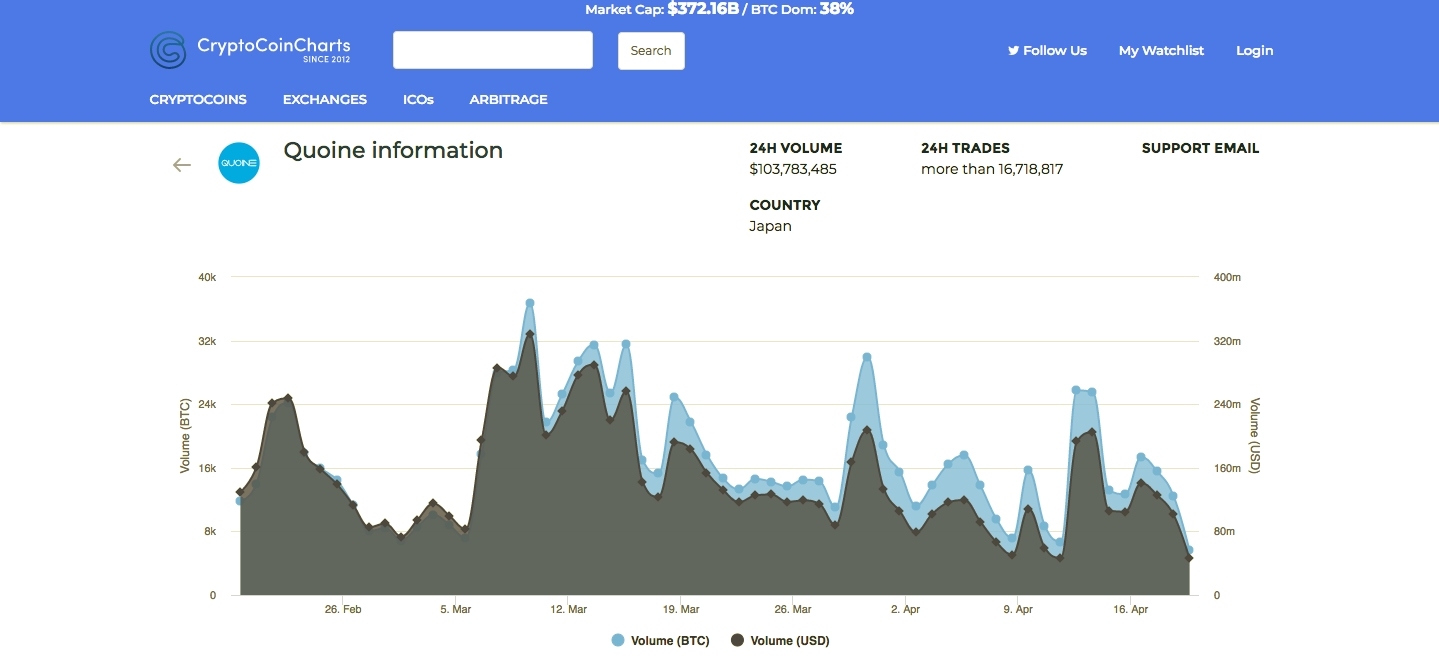Open the CRYPTOCOINS menu
The image size is (1439, 659).
198,99
